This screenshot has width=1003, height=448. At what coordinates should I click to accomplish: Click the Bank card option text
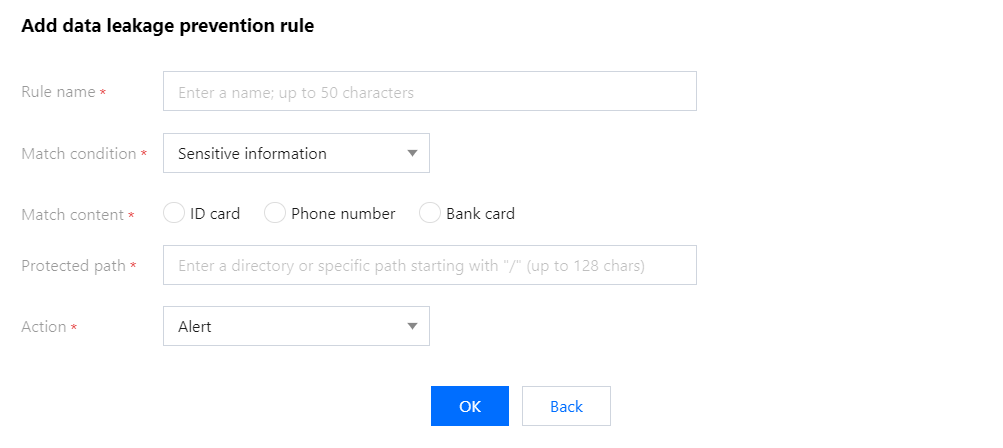[x=480, y=214]
